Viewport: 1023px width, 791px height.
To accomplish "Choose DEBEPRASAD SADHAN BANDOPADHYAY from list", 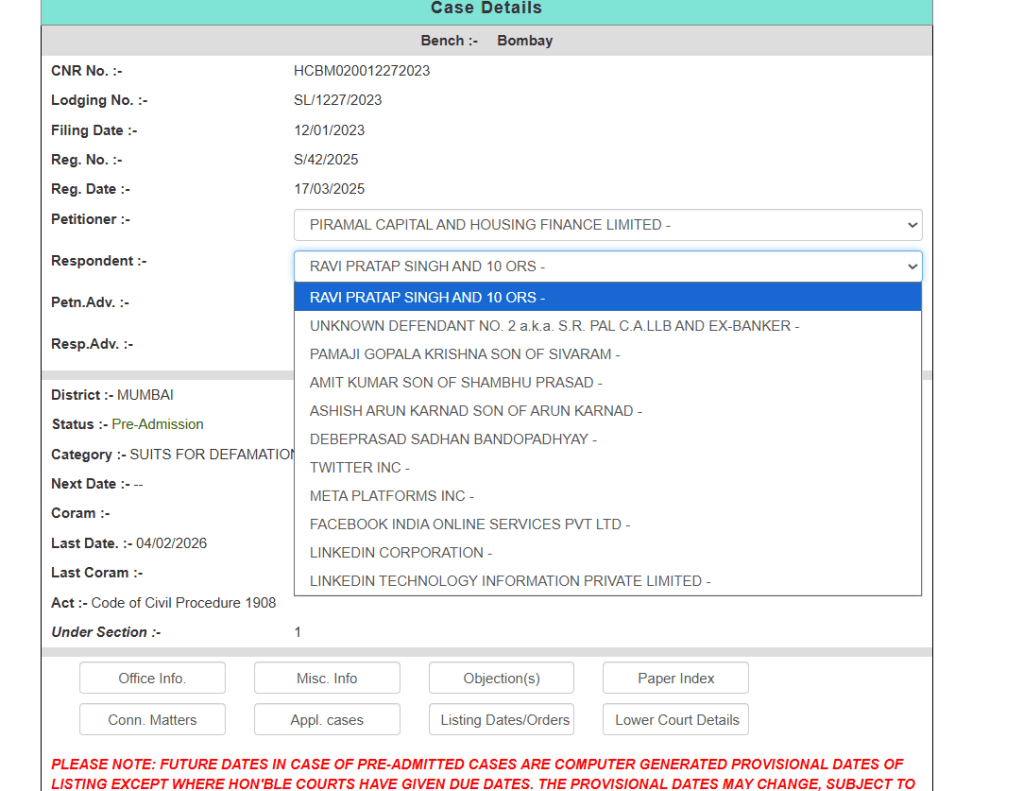I will pos(452,439).
